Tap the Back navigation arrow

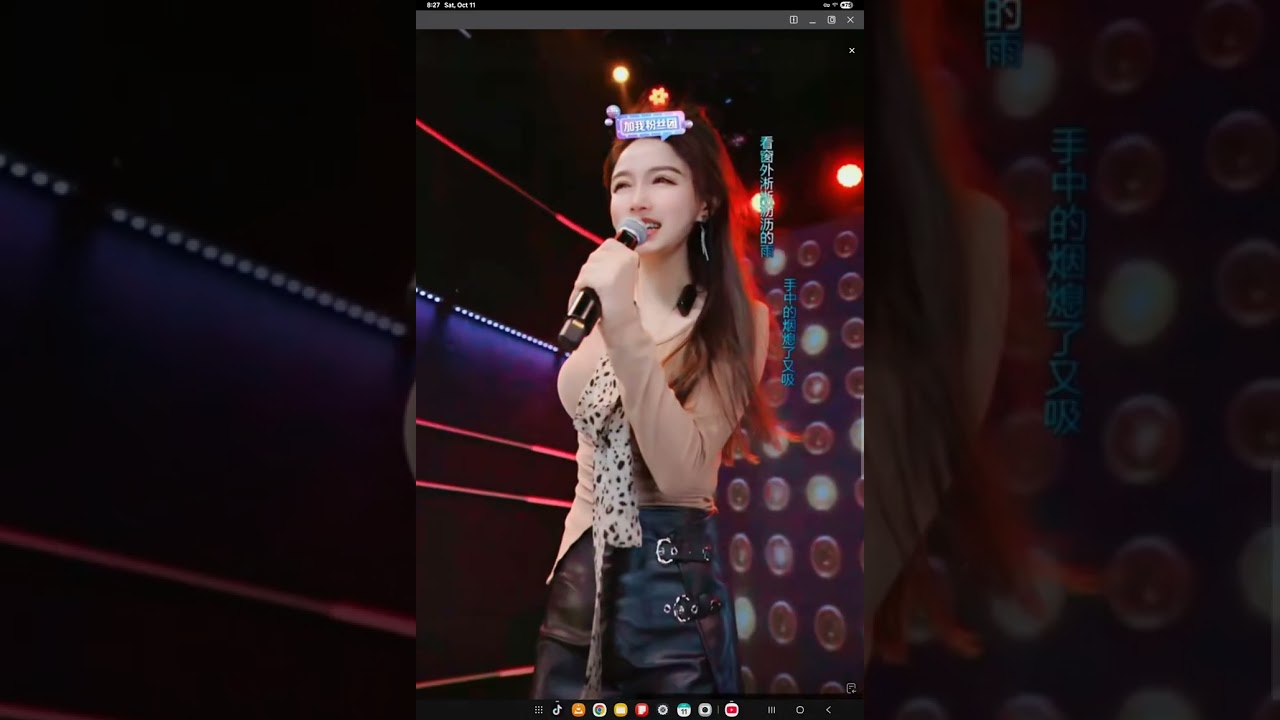(828, 710)
